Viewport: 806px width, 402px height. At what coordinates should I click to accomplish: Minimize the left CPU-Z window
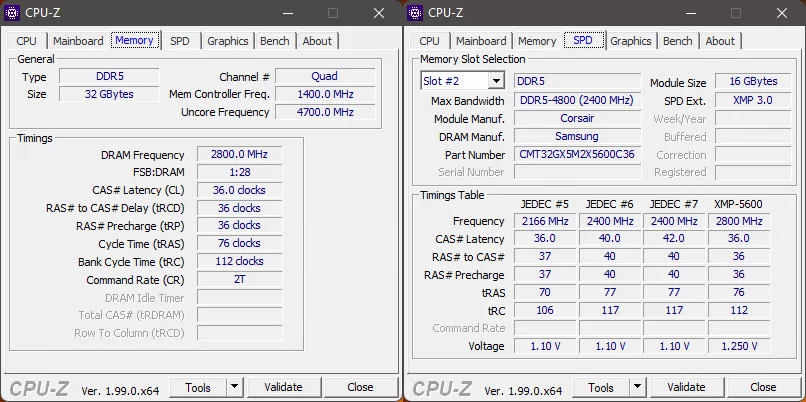pos(287,13)
